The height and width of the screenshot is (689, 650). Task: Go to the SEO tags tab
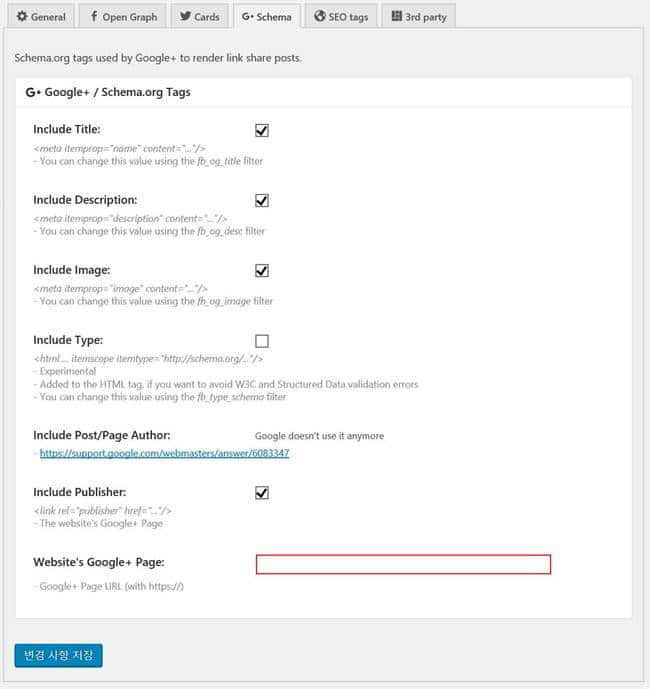click(x=341, y=16)
